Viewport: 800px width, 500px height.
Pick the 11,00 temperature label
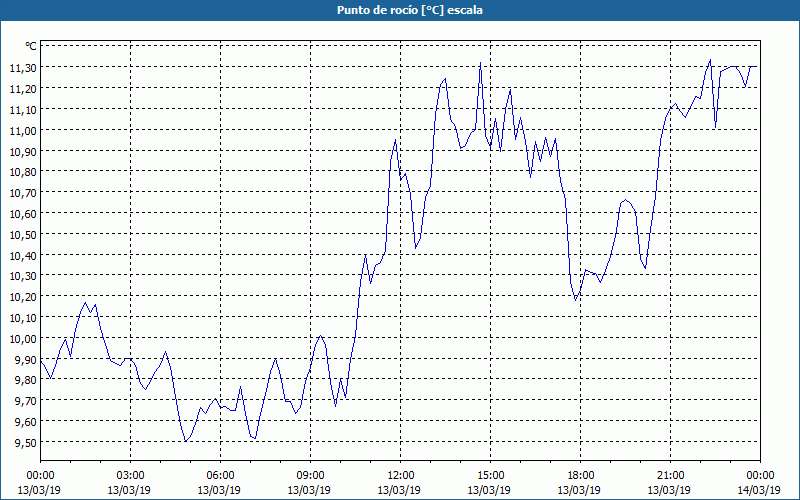pos(23,130)
